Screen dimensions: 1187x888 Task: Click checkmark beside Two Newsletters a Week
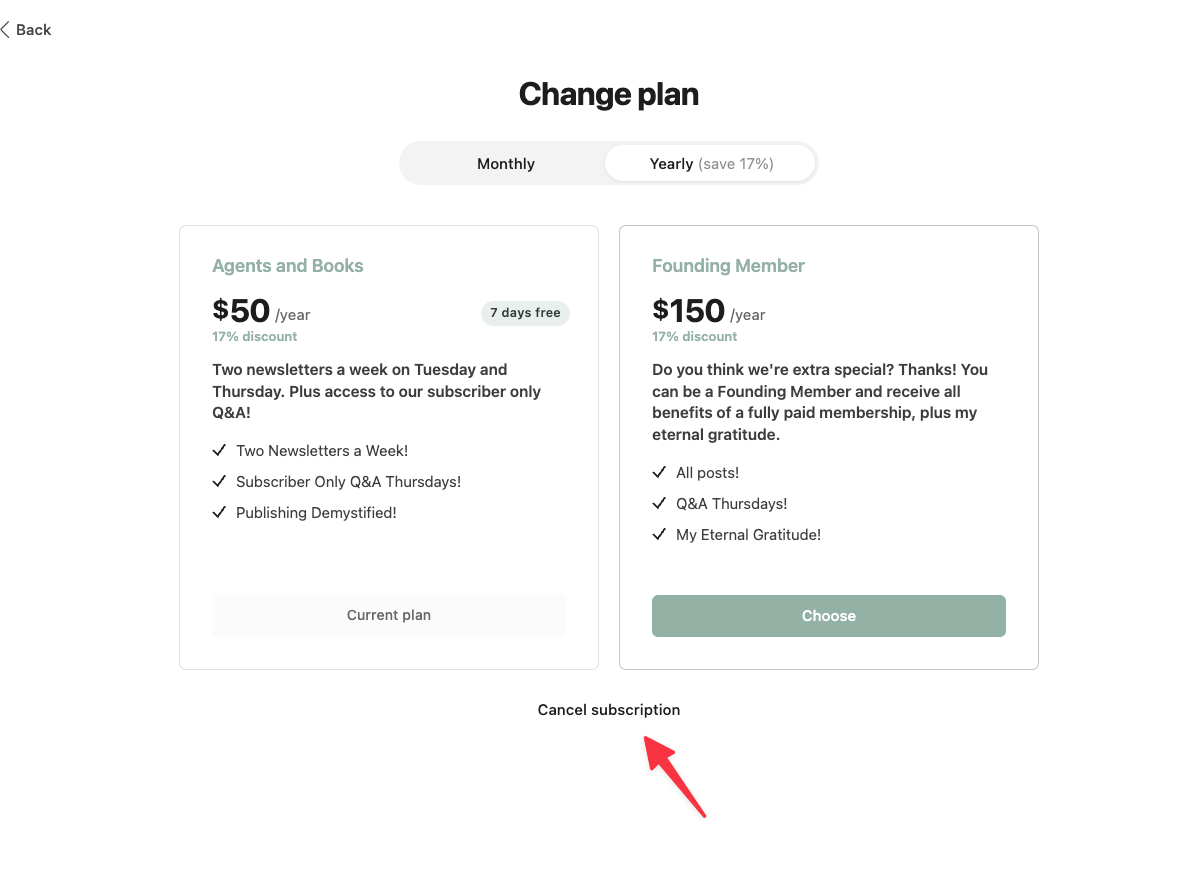[220, 451]
